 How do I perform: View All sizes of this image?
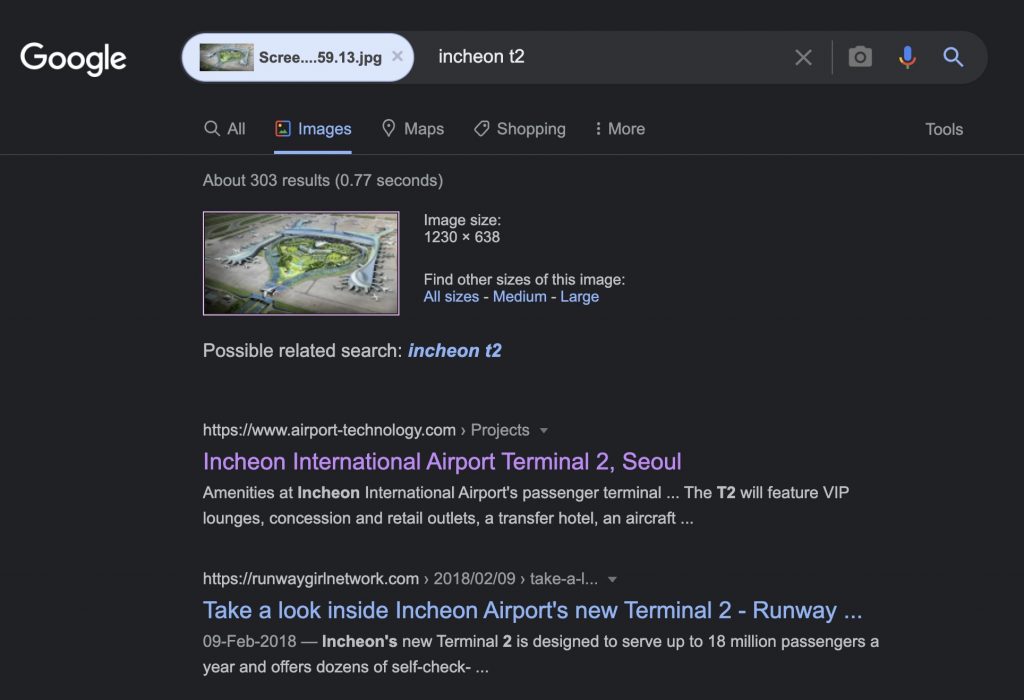451,296
